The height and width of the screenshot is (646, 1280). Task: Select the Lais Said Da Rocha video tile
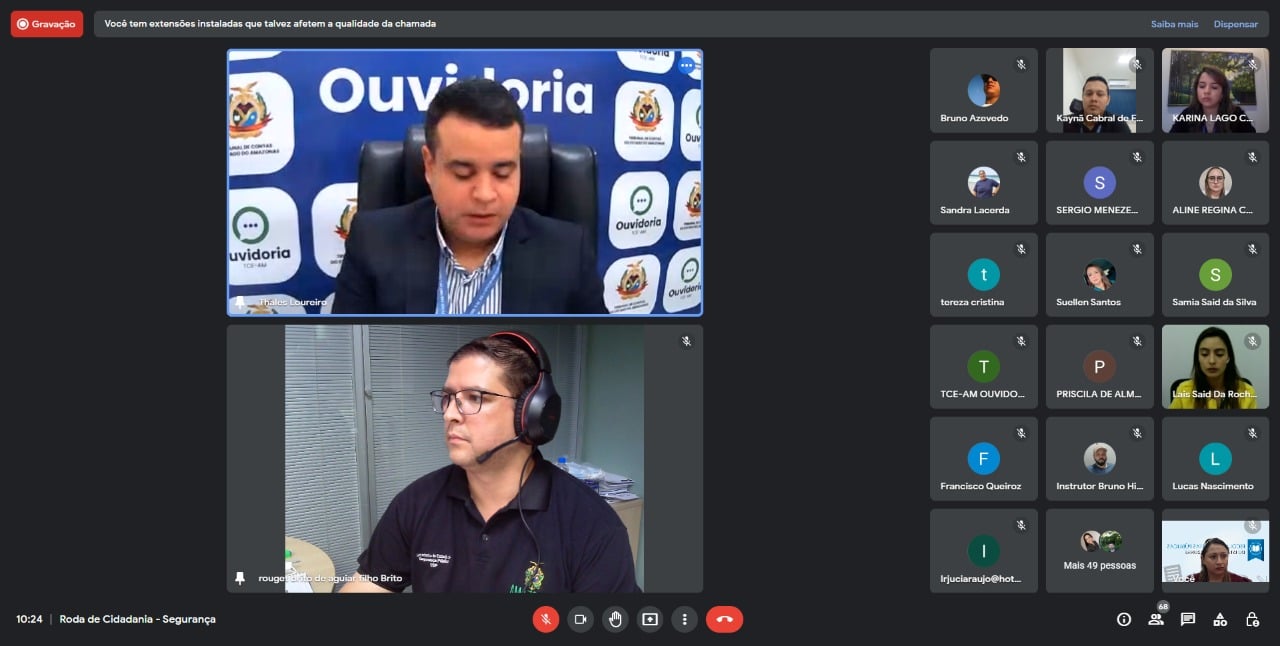1215,367
